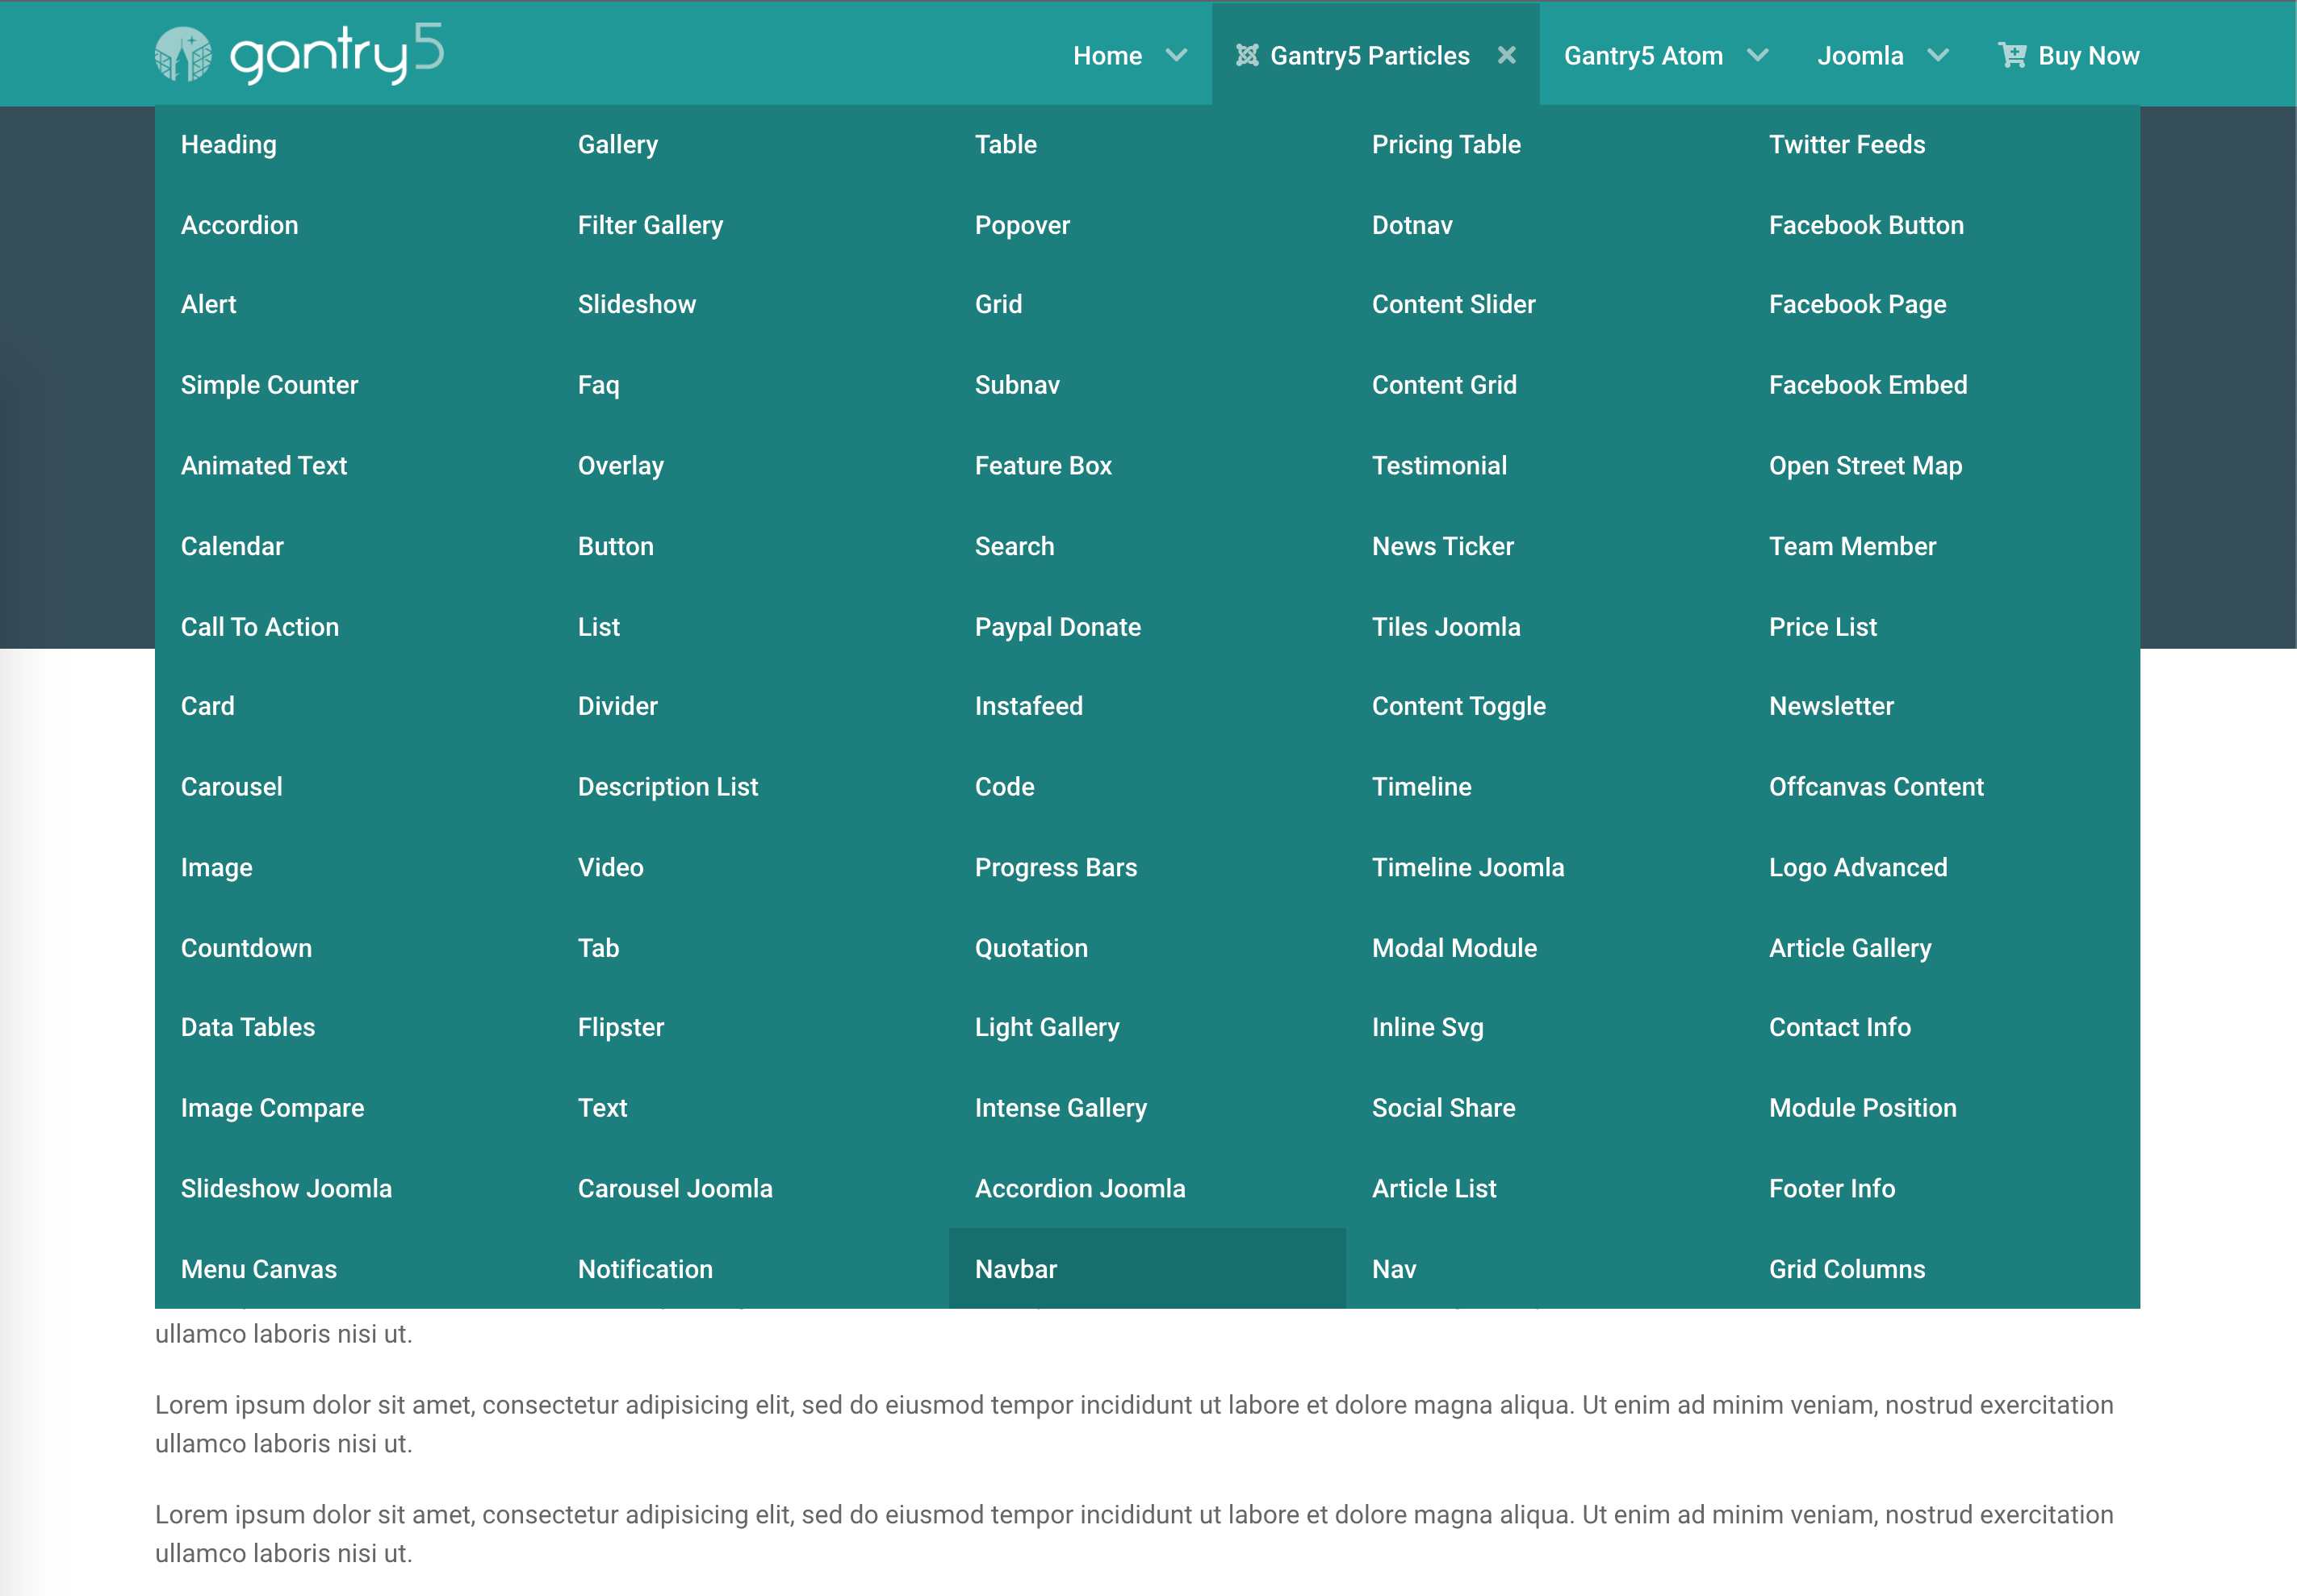Close Gantry5 Particles menu with X icon
The image size is (2297, 1596).
(1506, 55)
